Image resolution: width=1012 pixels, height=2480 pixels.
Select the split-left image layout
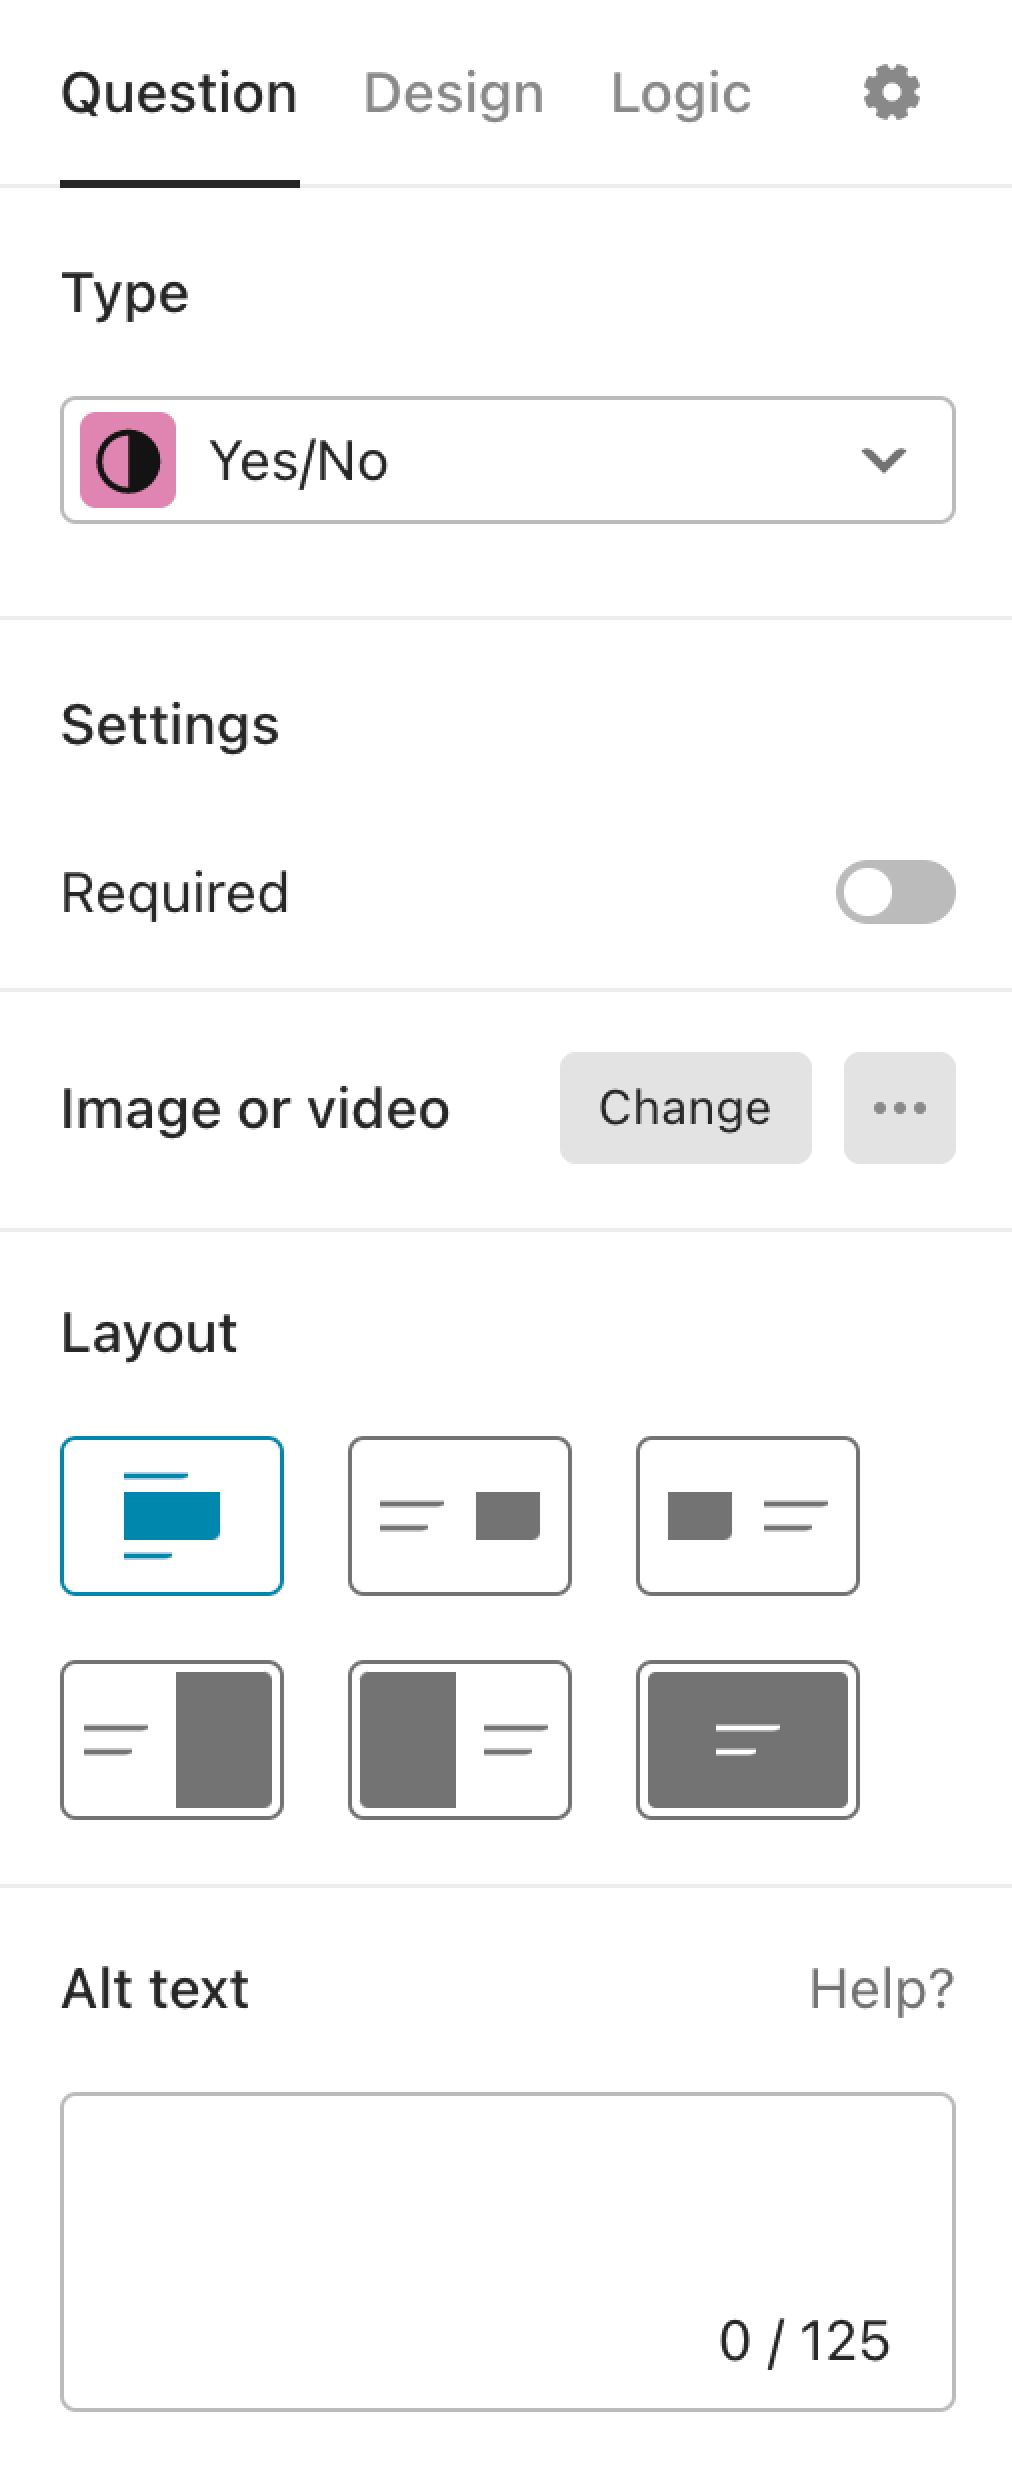460,1740
